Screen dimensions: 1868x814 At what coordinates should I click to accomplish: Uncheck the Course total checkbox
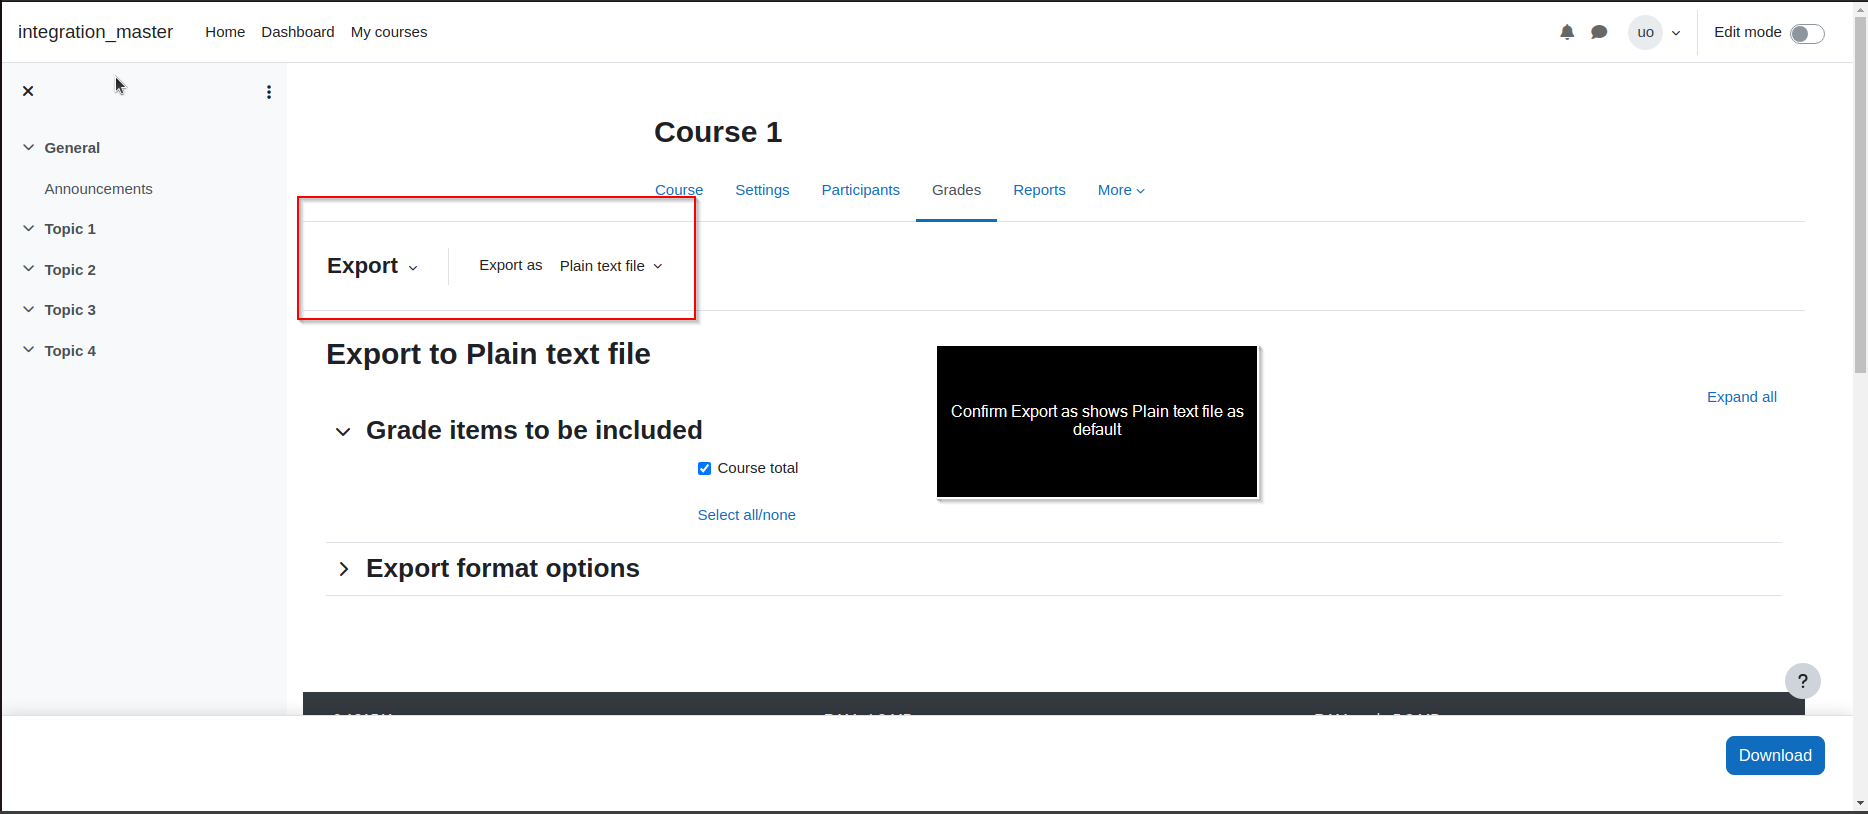[704, 468]
